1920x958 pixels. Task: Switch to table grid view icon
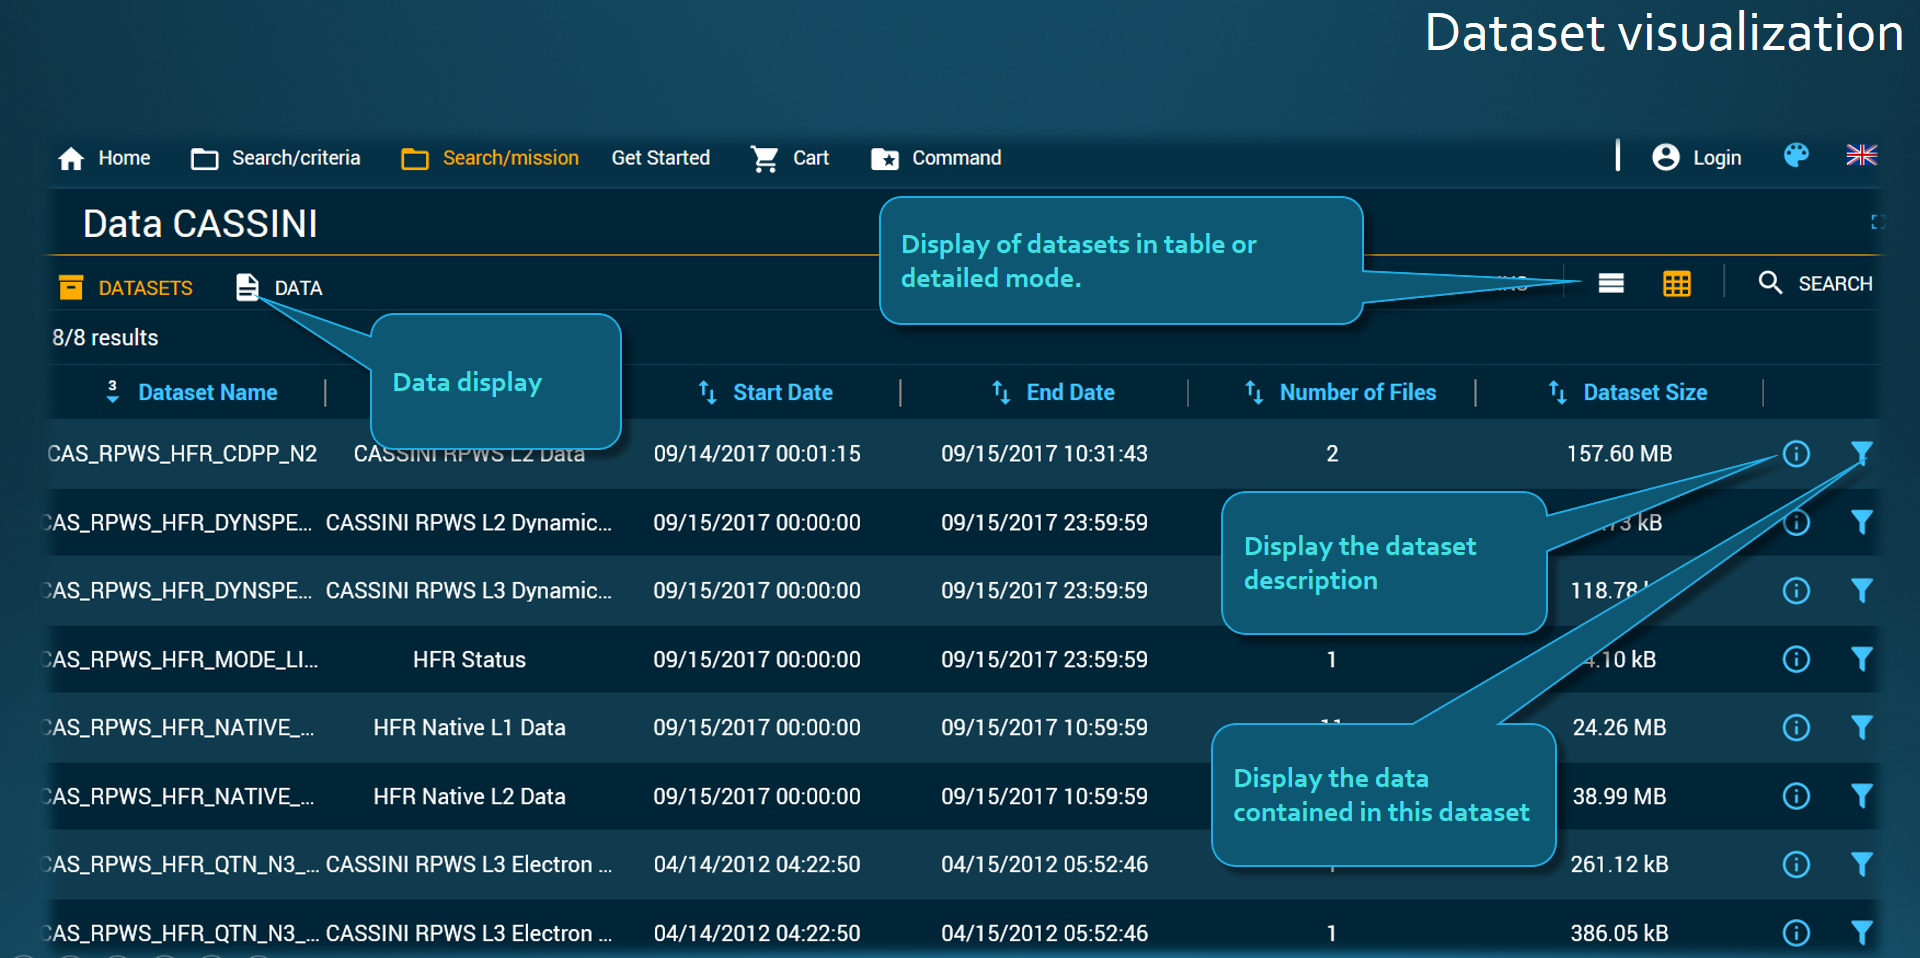tap(1677, 284)
